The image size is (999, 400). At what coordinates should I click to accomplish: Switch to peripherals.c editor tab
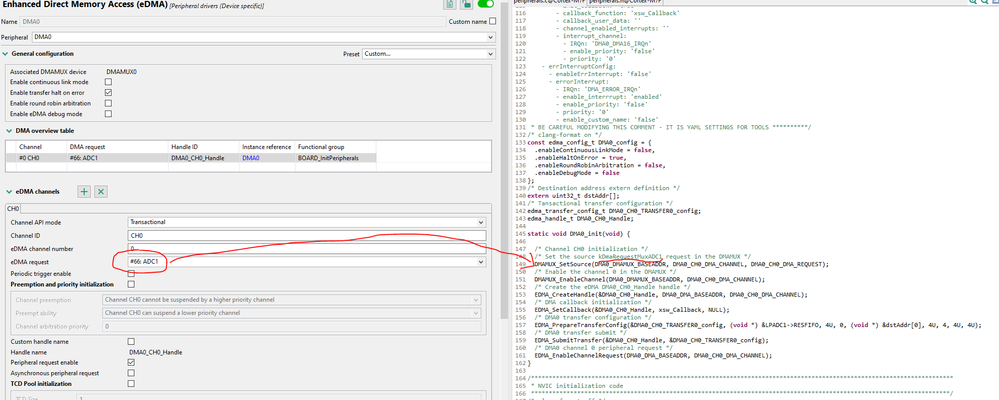(549, 3)
